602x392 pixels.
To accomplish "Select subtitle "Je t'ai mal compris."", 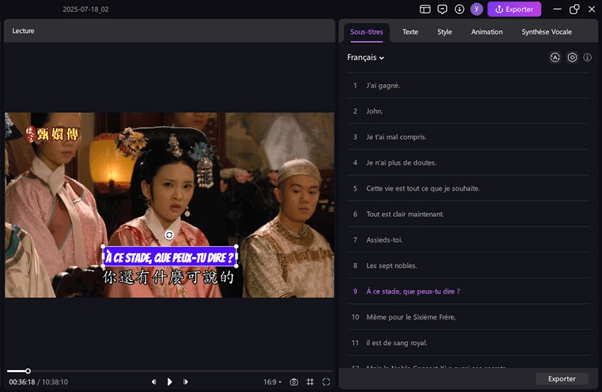I will coord(468,137).
